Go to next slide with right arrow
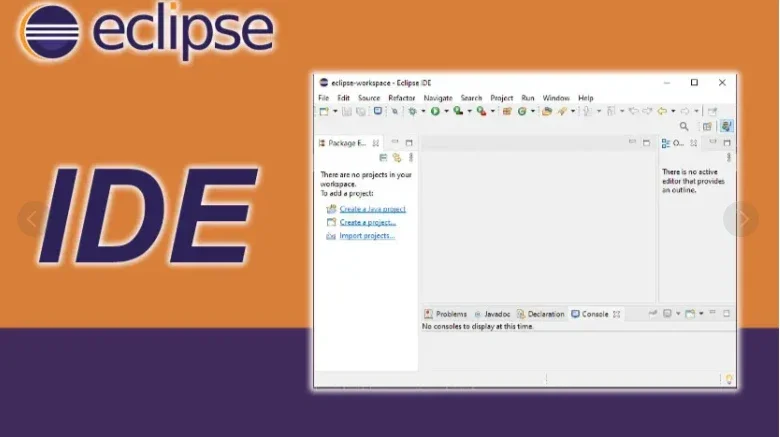 tap(741, 219)
